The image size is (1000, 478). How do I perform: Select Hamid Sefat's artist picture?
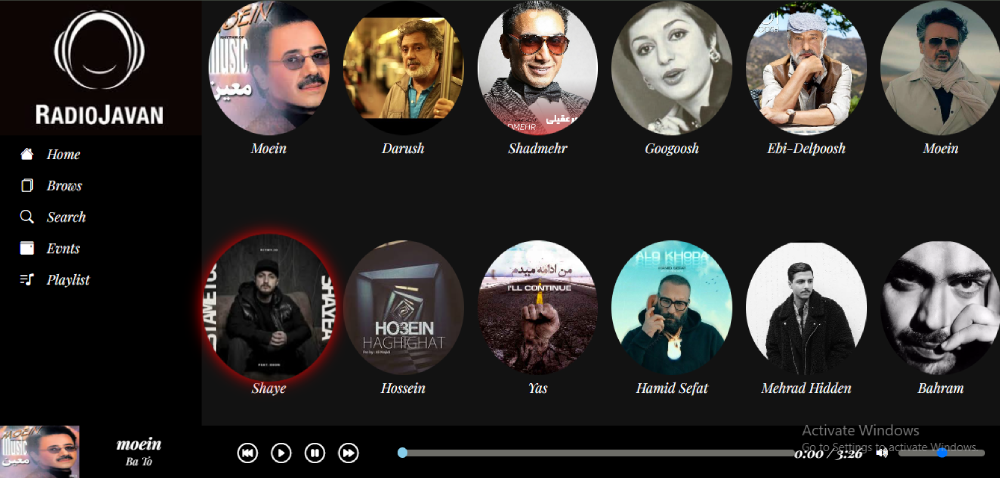[672, 307]
